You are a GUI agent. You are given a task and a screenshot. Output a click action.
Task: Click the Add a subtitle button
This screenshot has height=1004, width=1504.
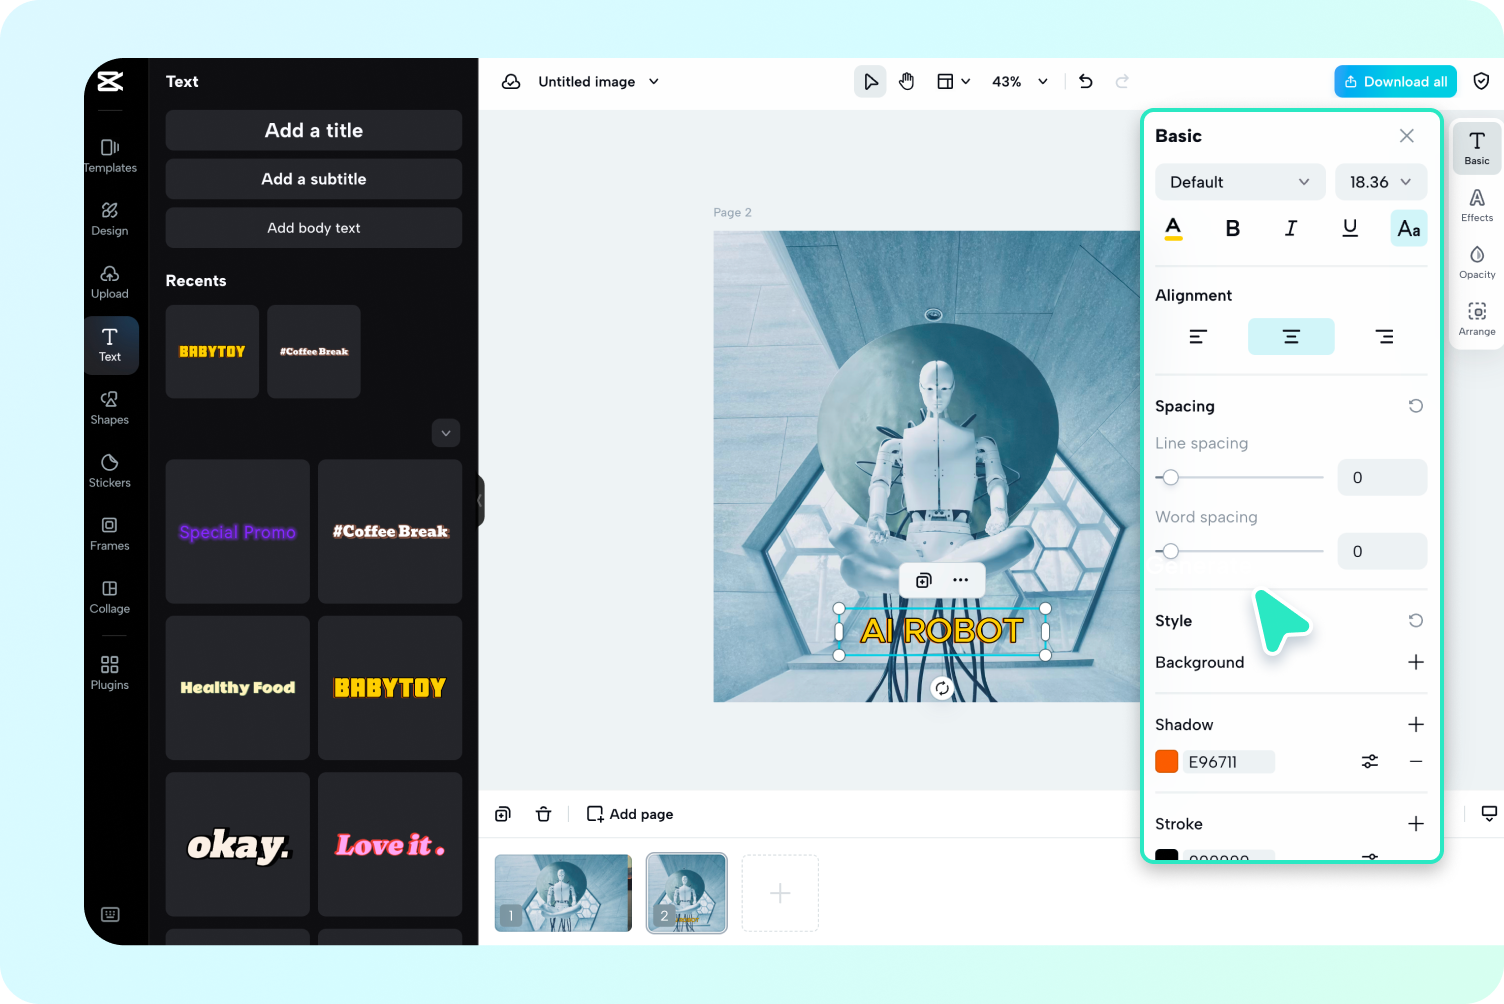[x=313, y=179]
